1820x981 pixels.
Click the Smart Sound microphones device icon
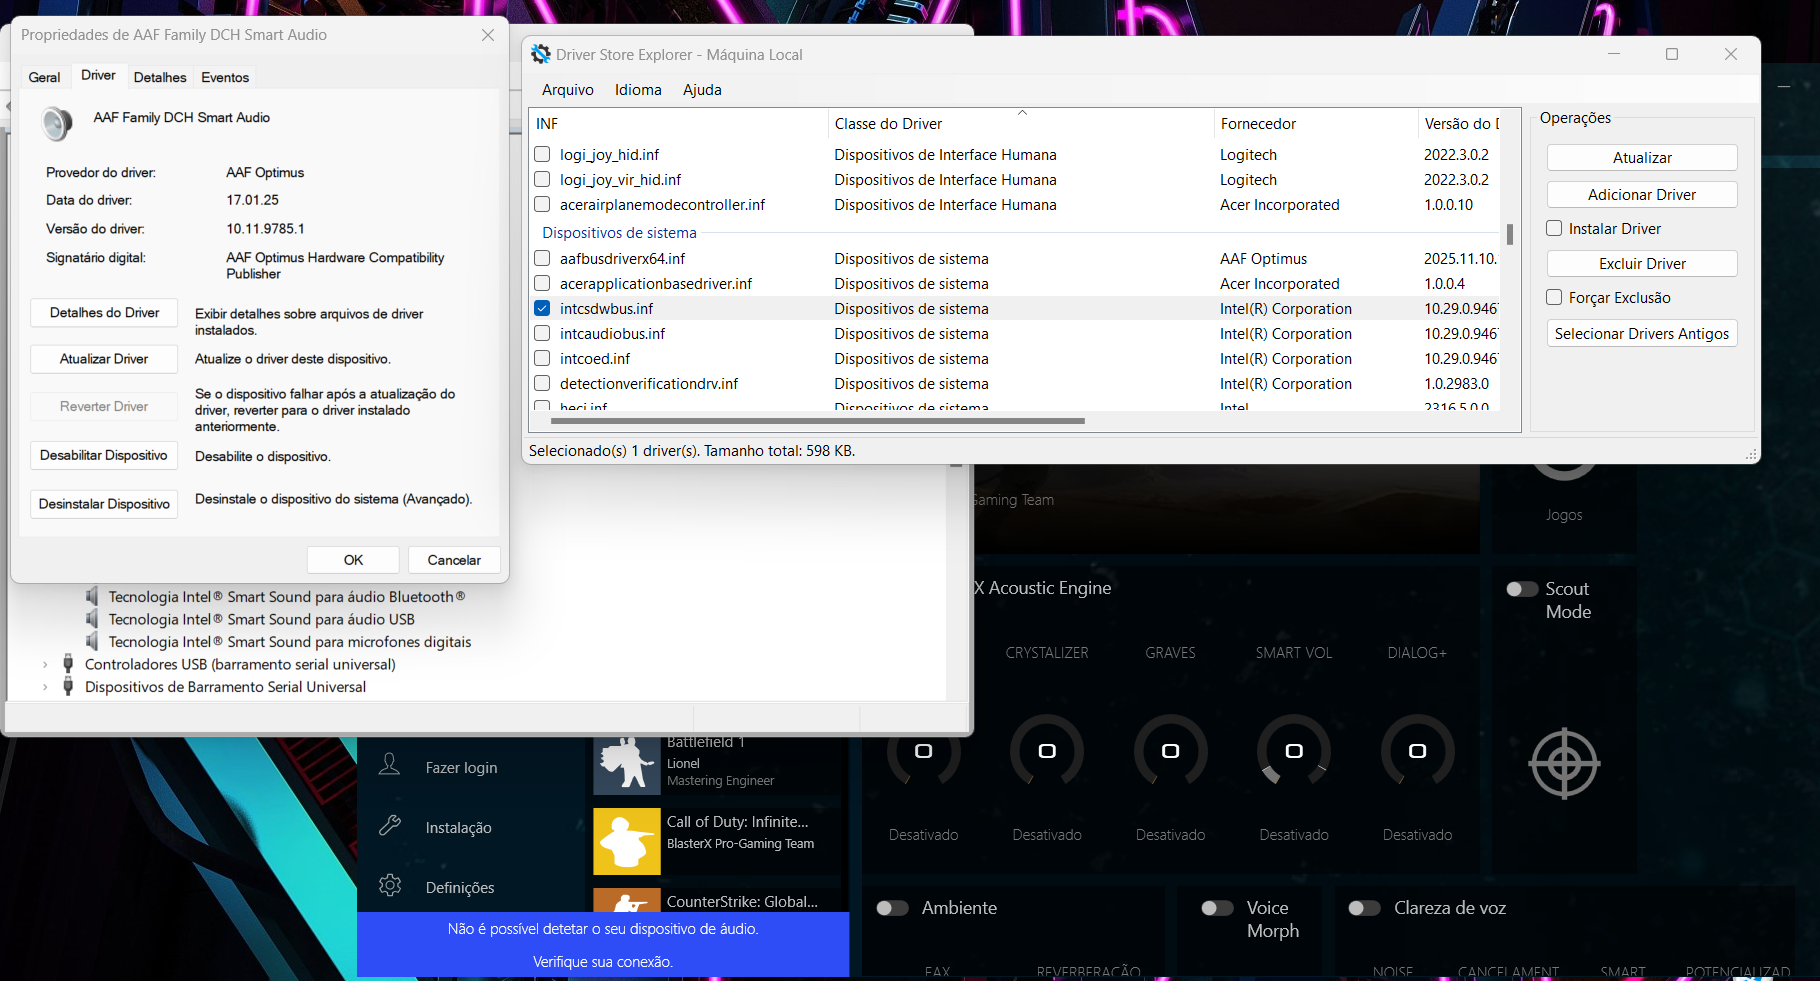pyautogui.click(x=92, y=641)
